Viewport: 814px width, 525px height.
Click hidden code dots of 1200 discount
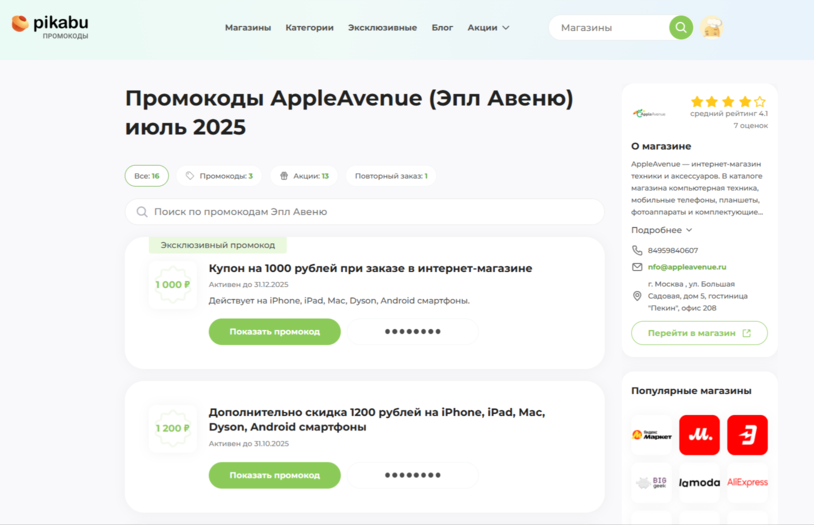click(413, 475)
